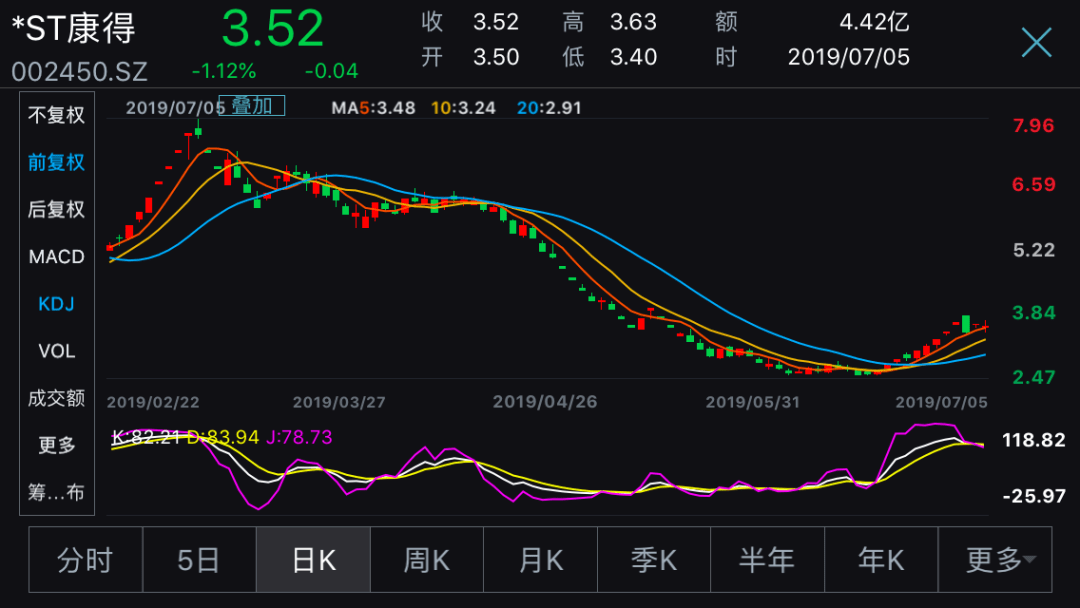Select 不复权 adjustment mode
Screen dimensions: 1080x608
pos(56,115)
